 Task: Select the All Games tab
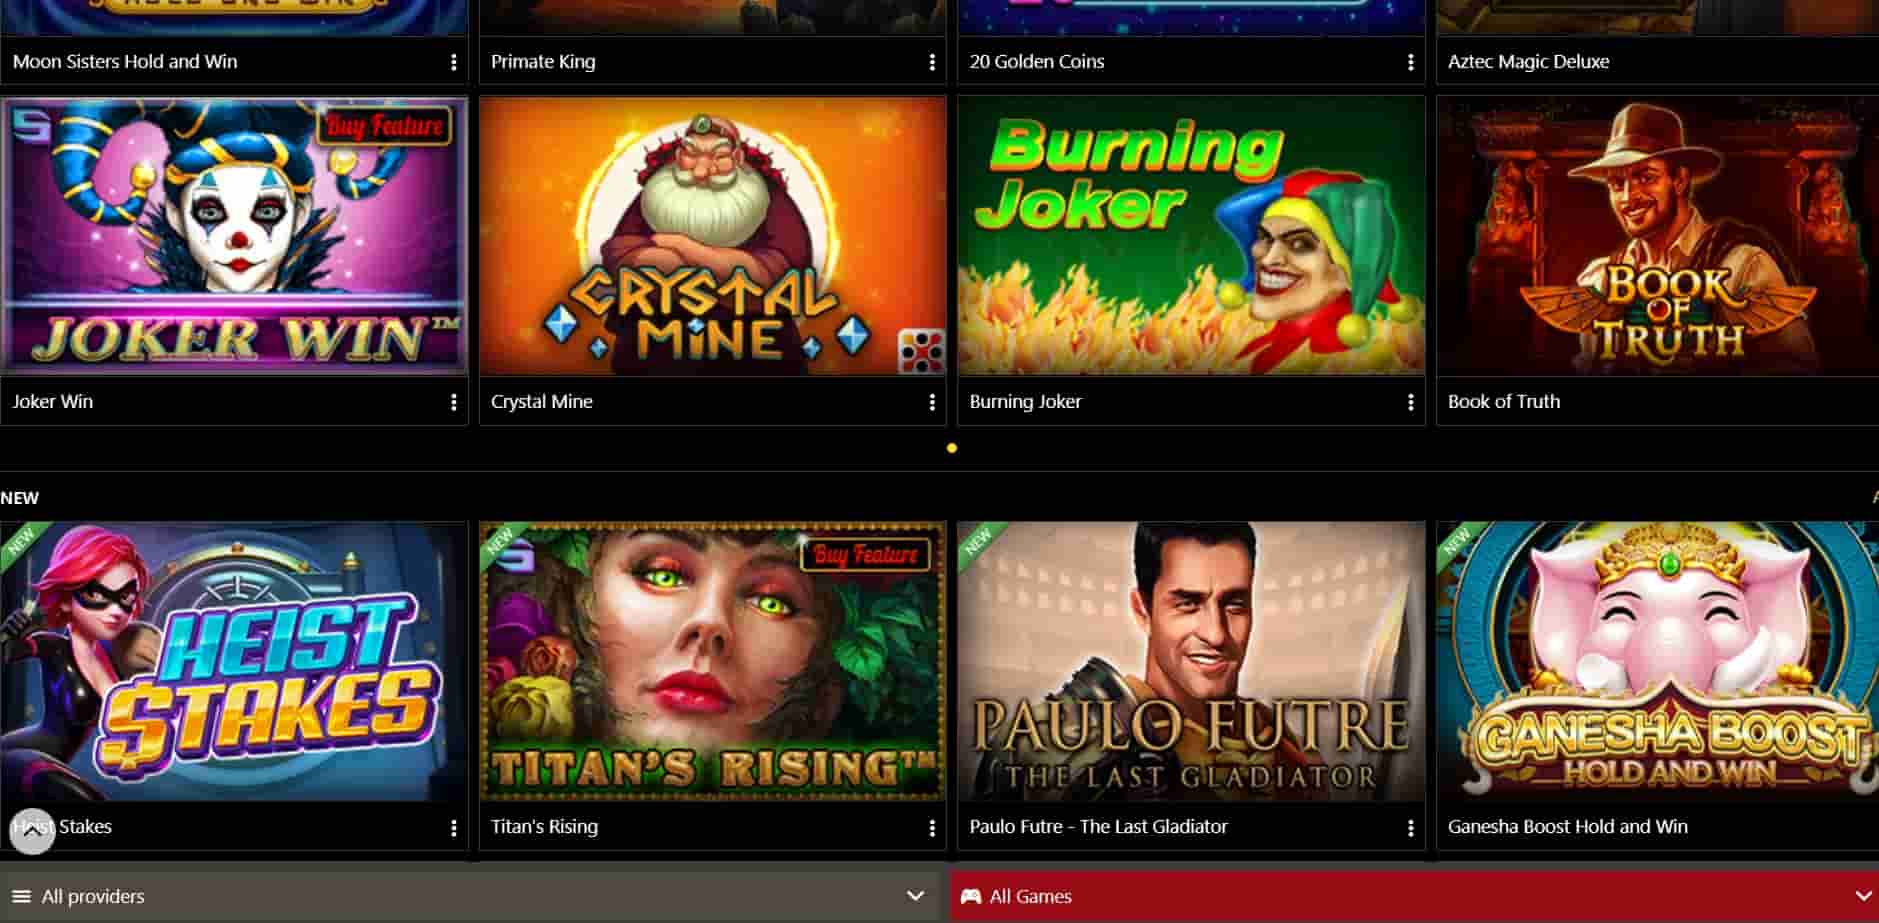[1029, 896]
